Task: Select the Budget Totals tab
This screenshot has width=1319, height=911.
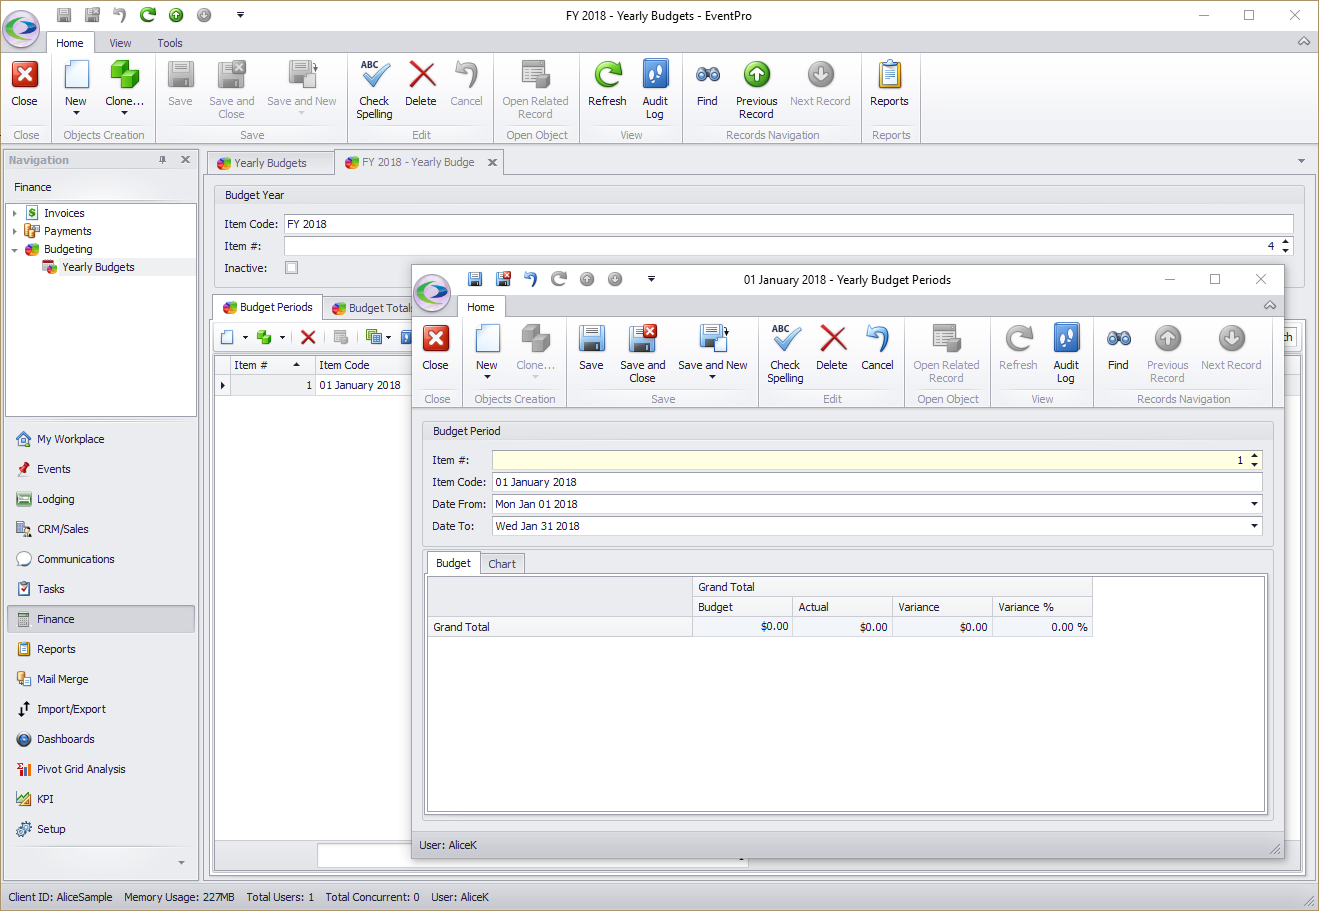Action: tap(370, 308)
